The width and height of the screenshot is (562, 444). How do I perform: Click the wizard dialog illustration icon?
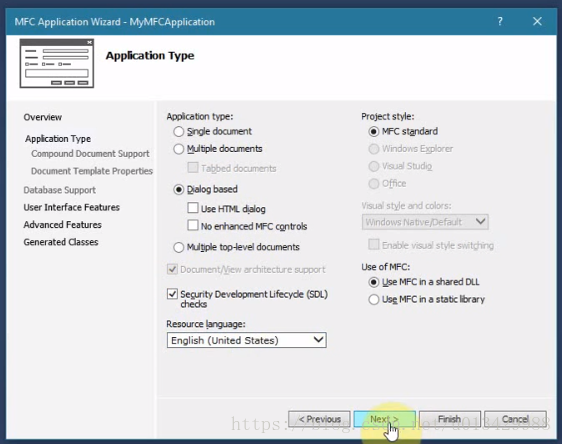(57, 63)
